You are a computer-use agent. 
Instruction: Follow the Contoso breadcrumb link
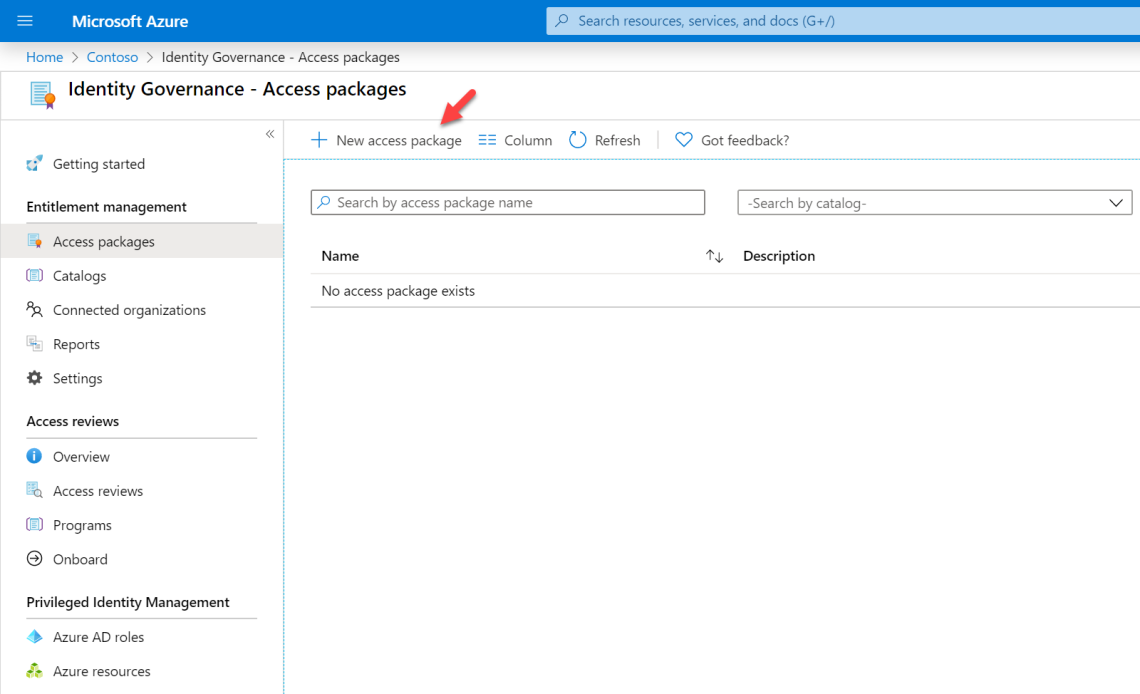(x=112, y=57)
